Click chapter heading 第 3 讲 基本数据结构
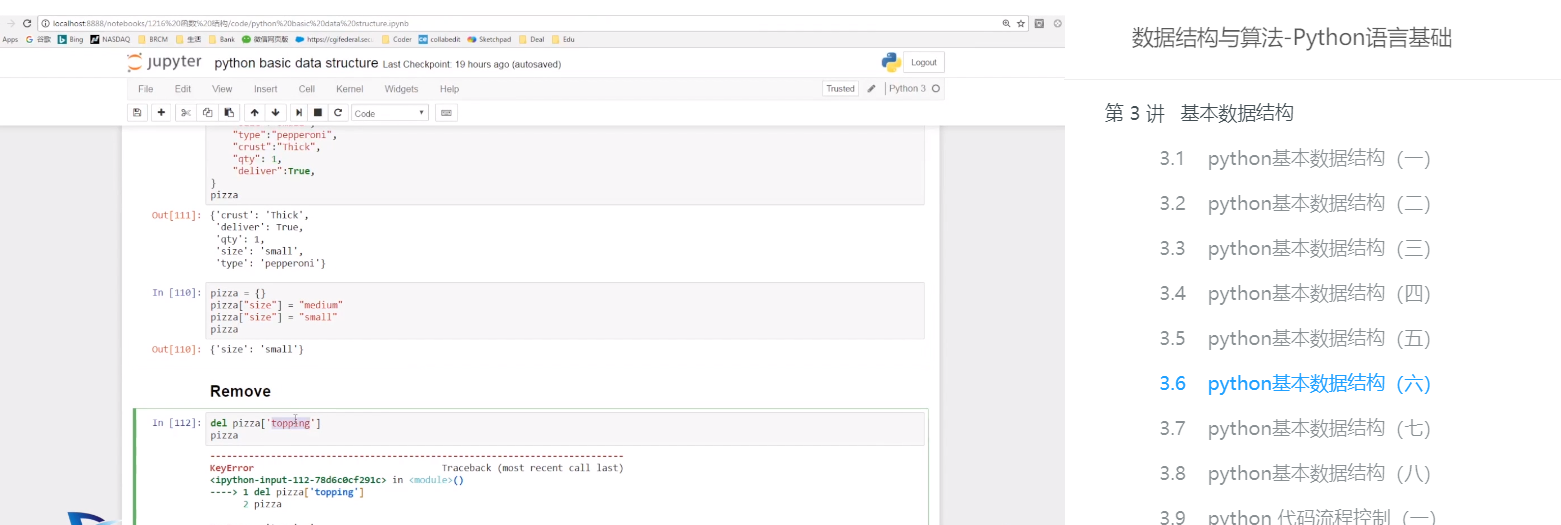This screenshot has width=1561, height=525. [x=1199, y=113]
